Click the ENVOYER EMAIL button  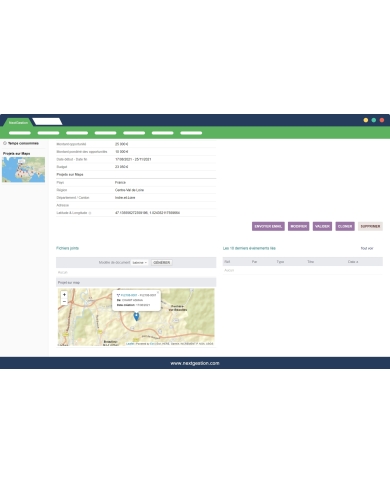click(268, 226)
